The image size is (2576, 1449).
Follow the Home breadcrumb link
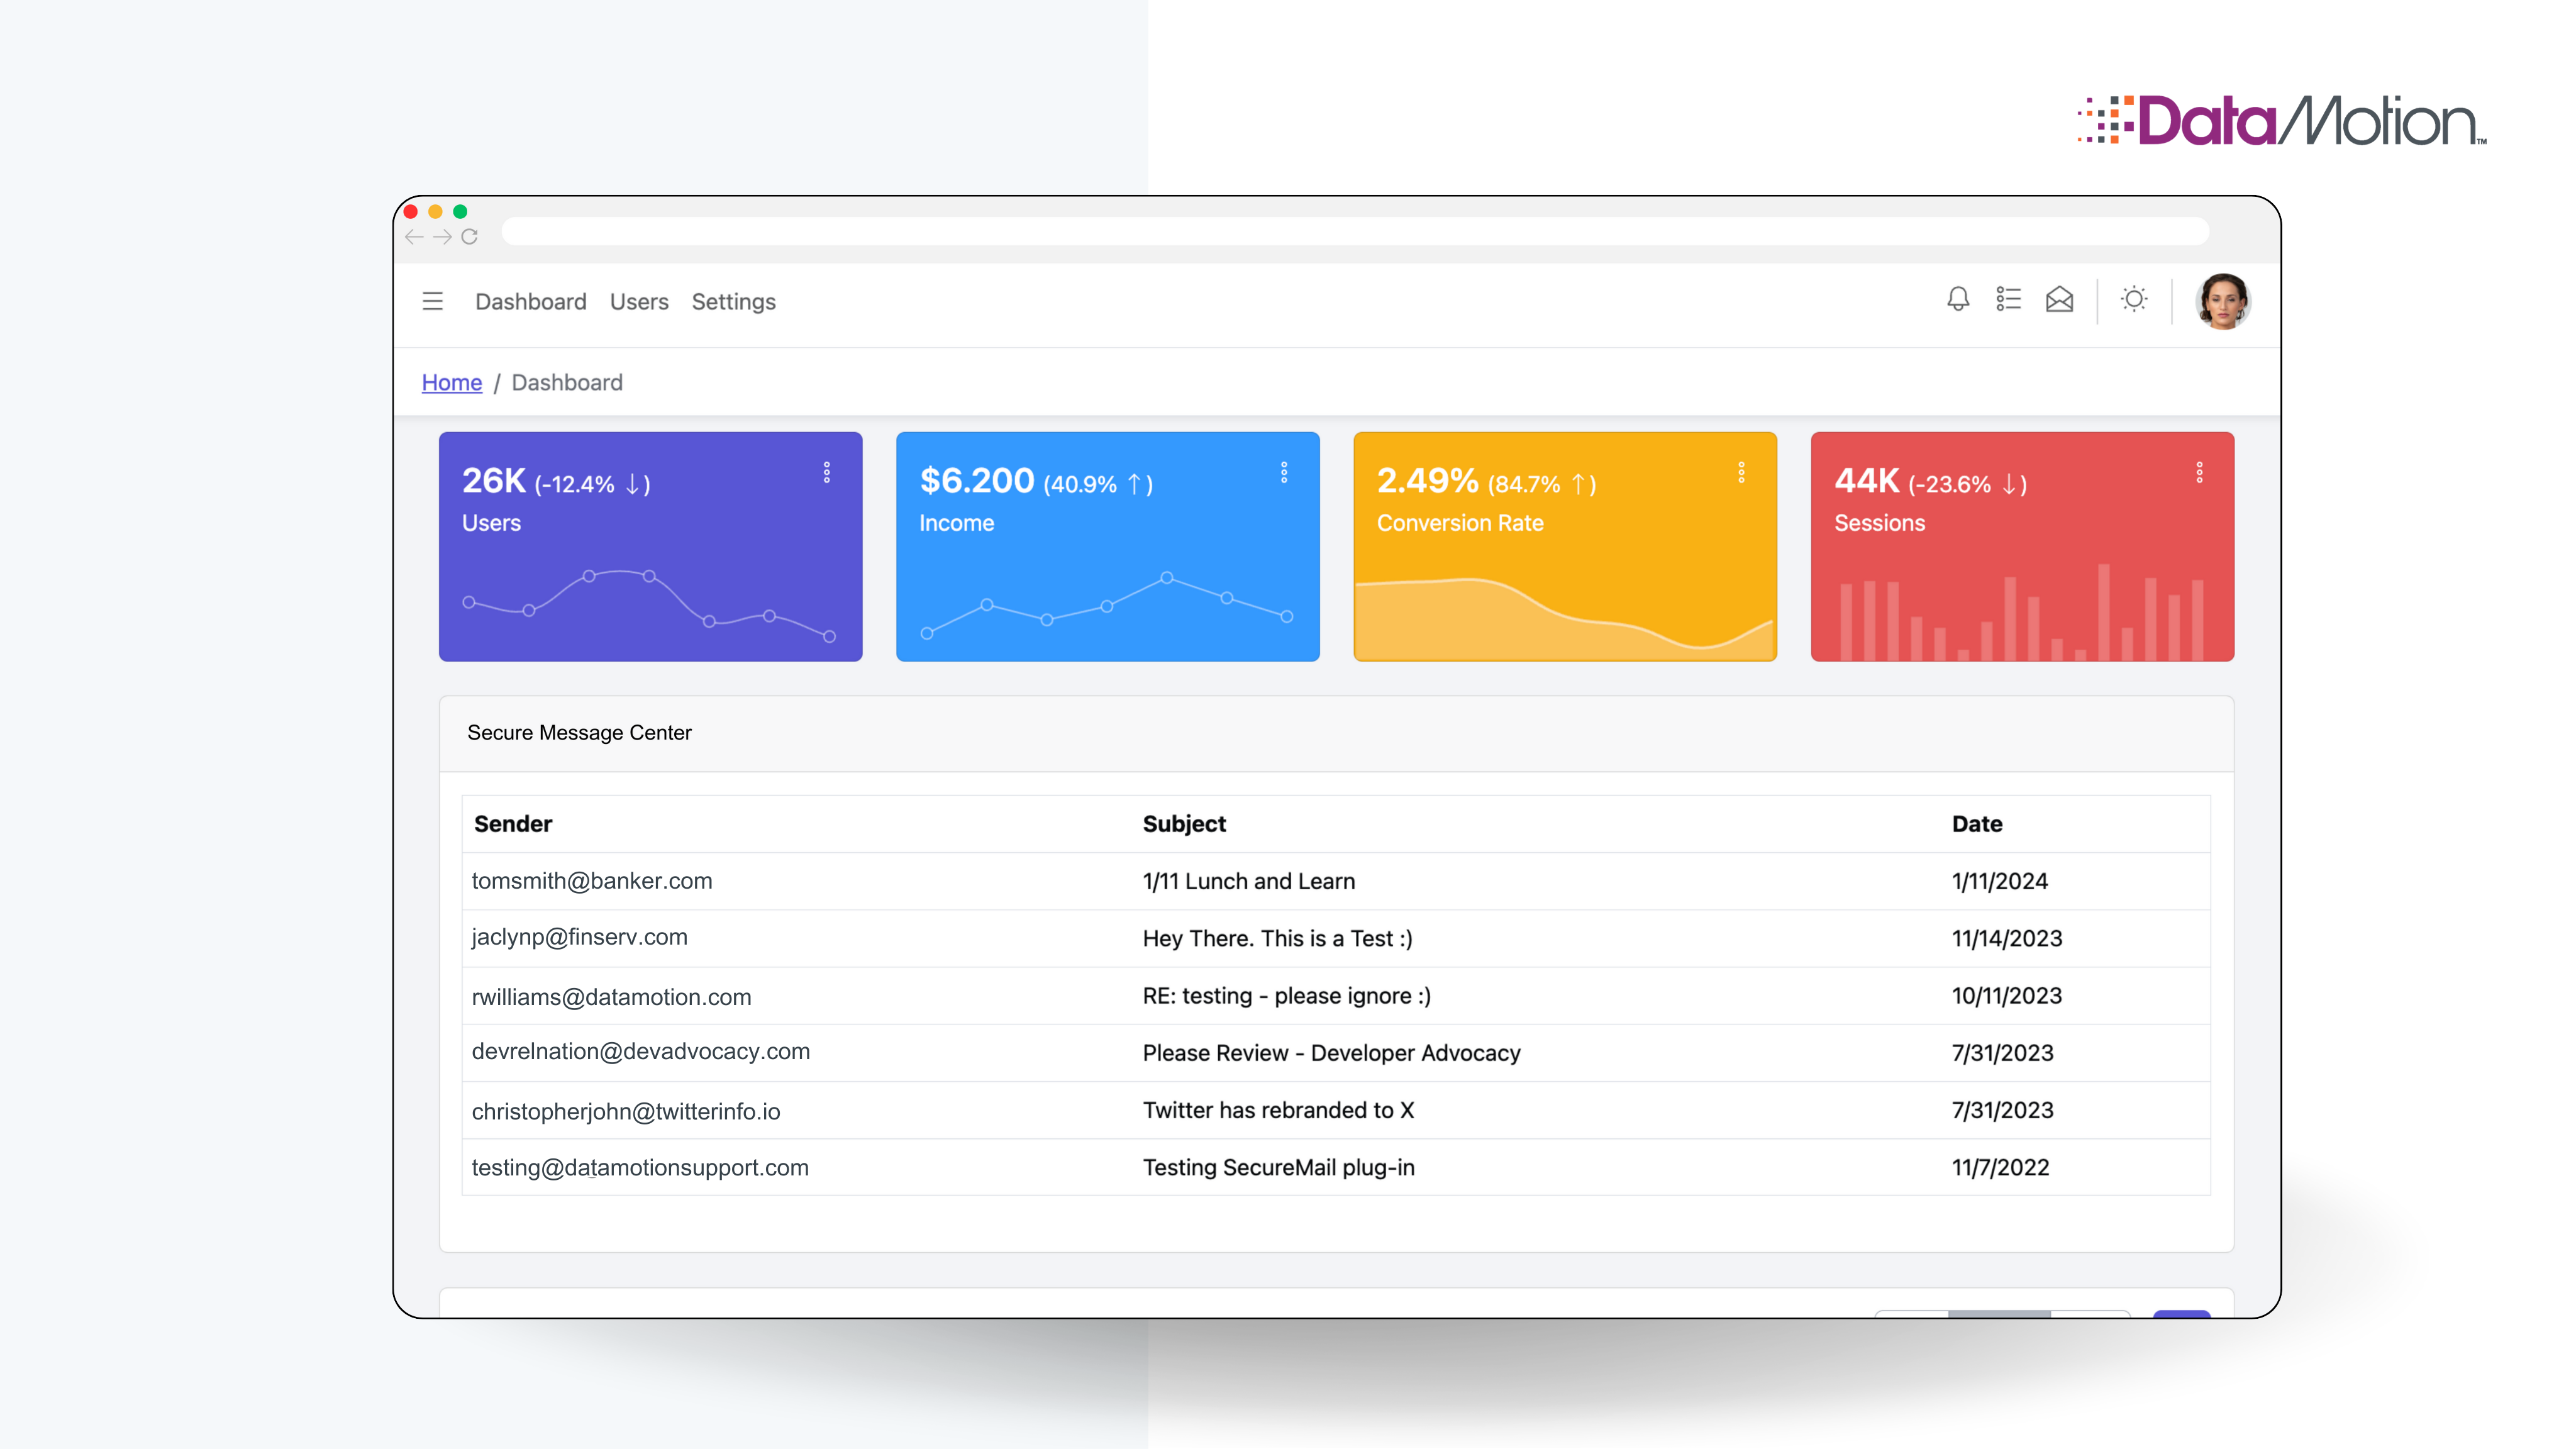(x=451, y=382)
